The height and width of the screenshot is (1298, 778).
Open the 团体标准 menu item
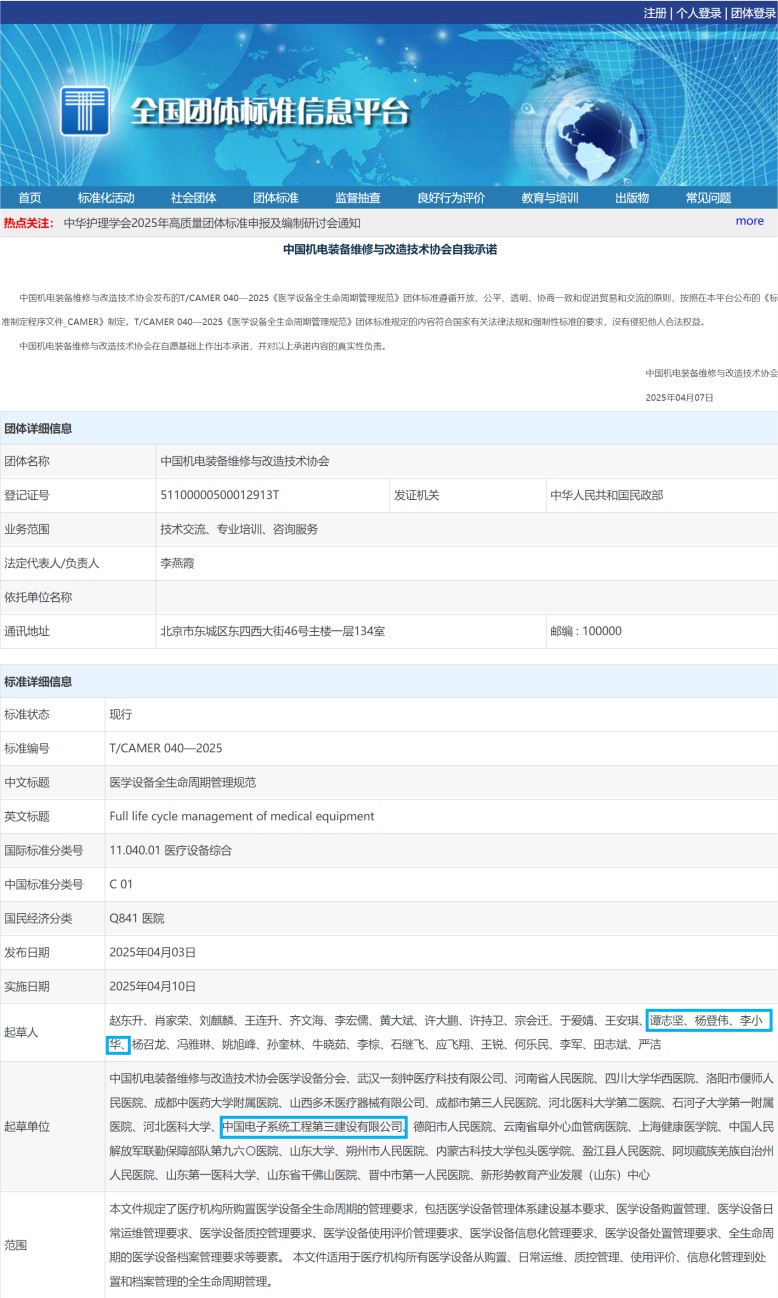[x=275, y=198]
